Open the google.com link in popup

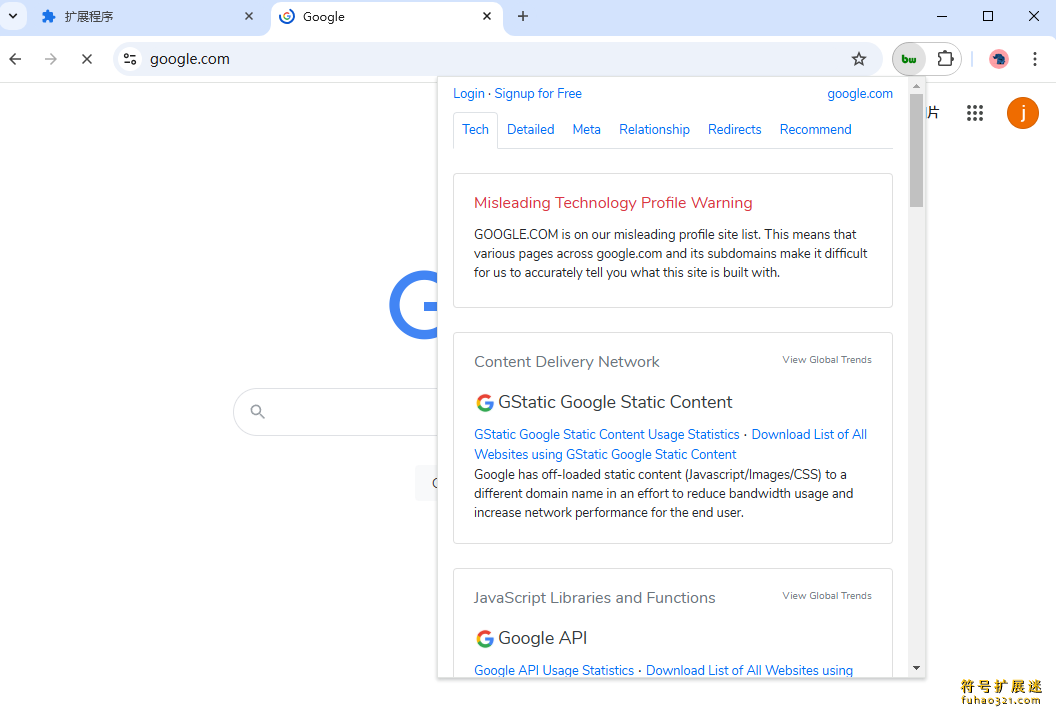pyautogui.click(x=860, y=94)
